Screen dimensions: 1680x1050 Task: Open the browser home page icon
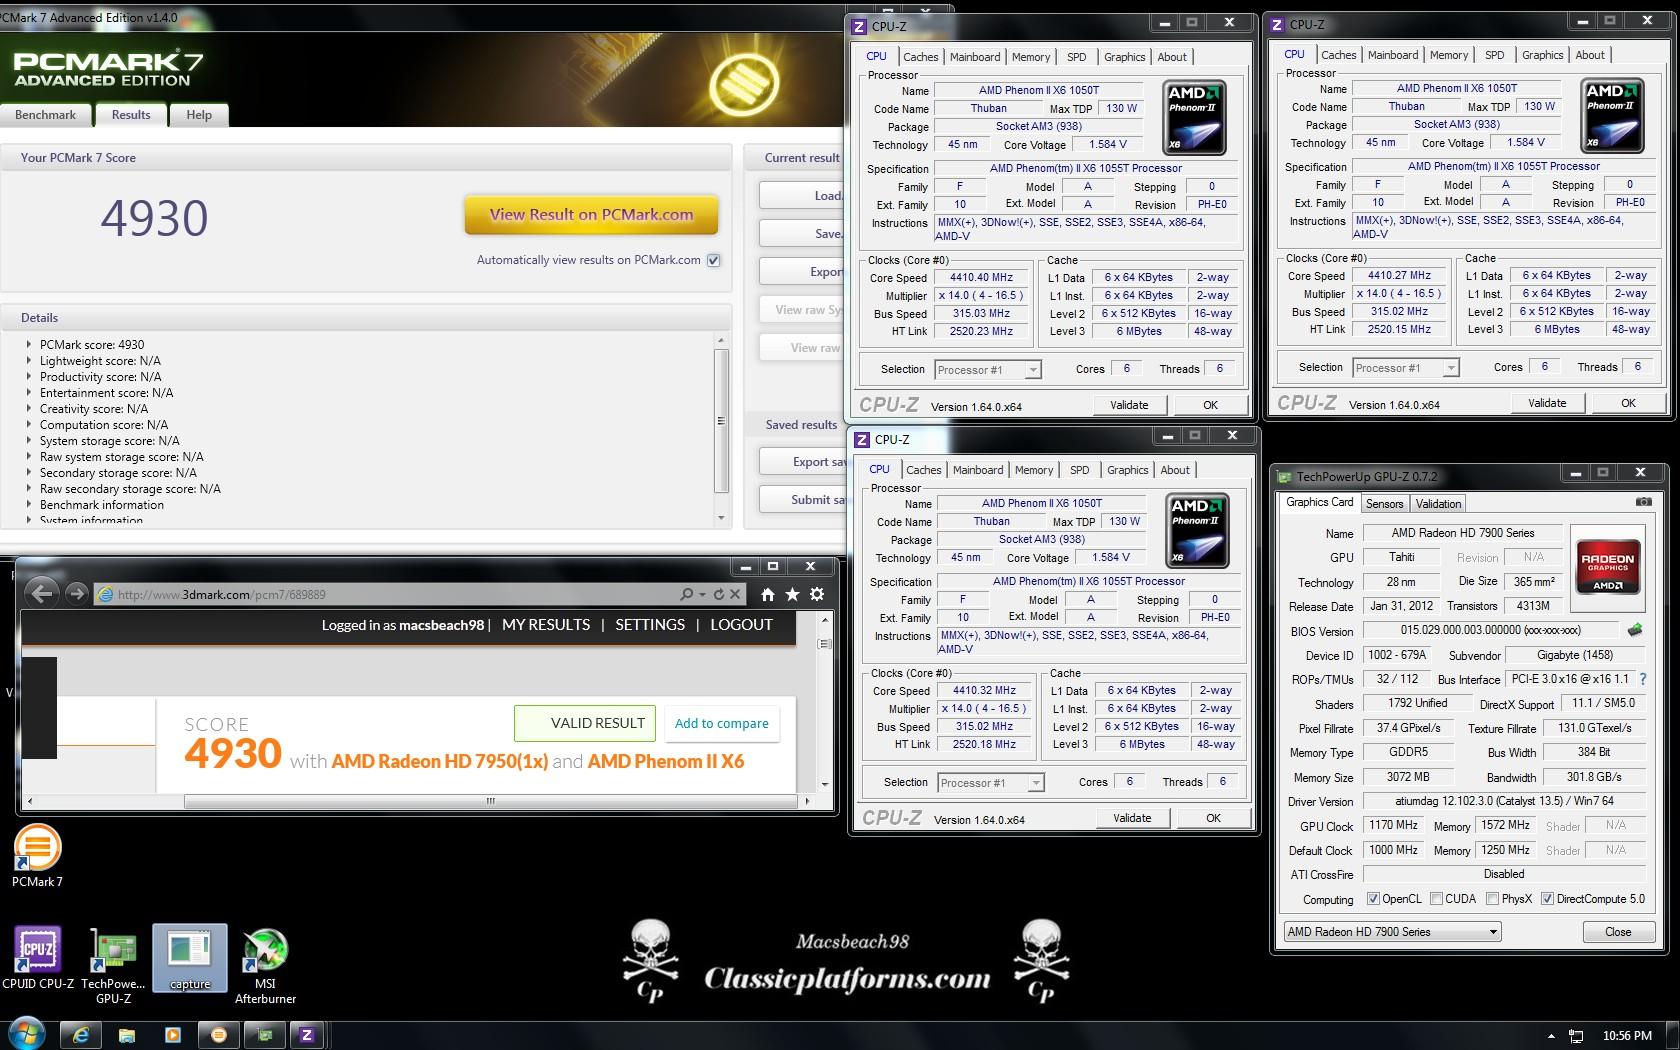point(768,594)
